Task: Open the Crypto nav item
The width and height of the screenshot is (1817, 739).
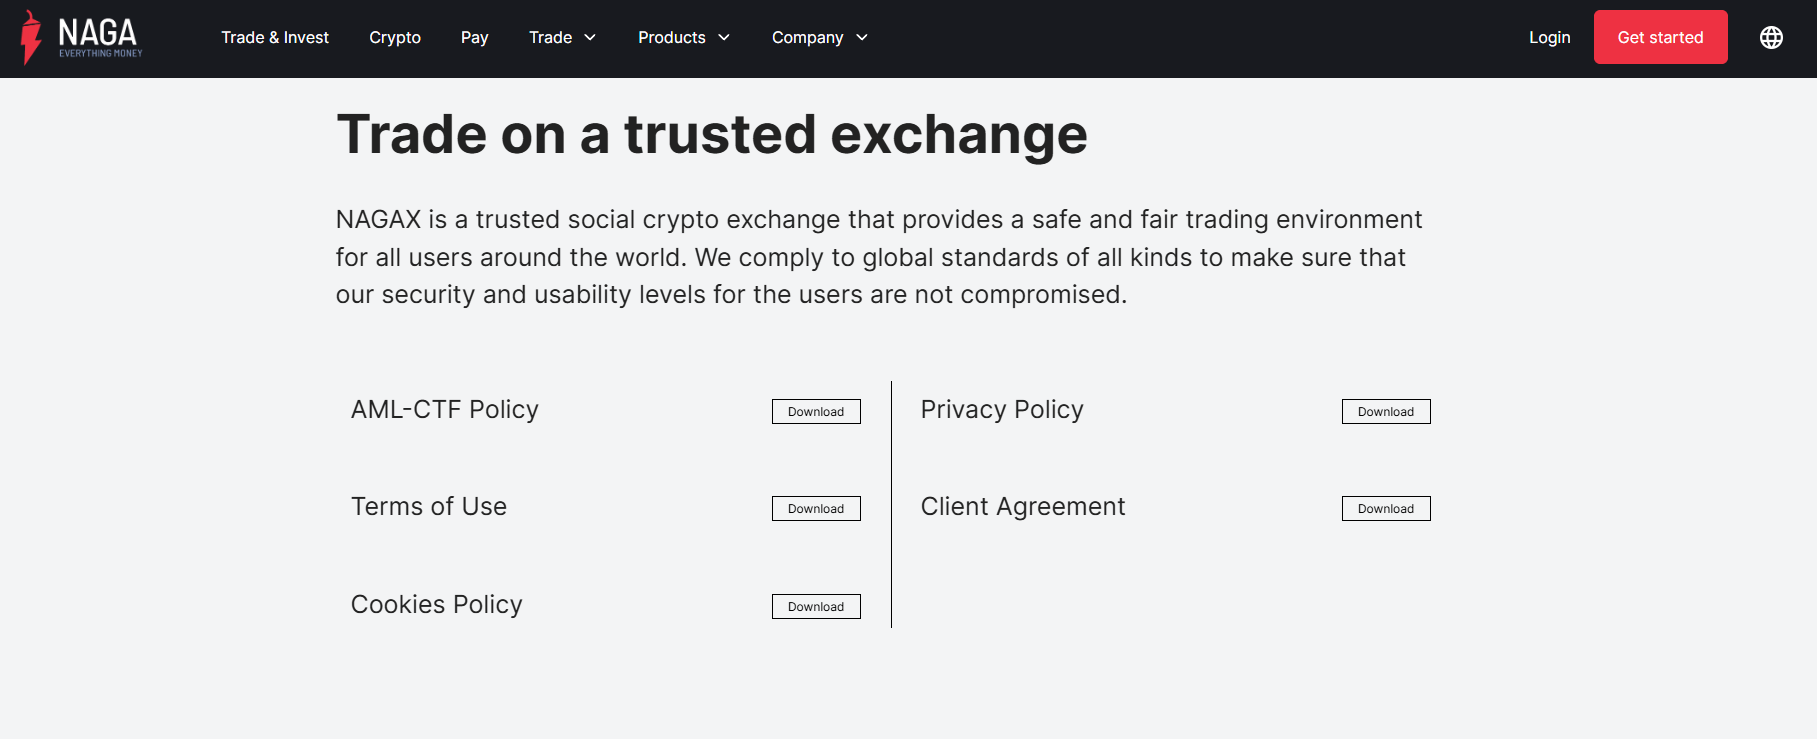Action: tap(395, 37)
